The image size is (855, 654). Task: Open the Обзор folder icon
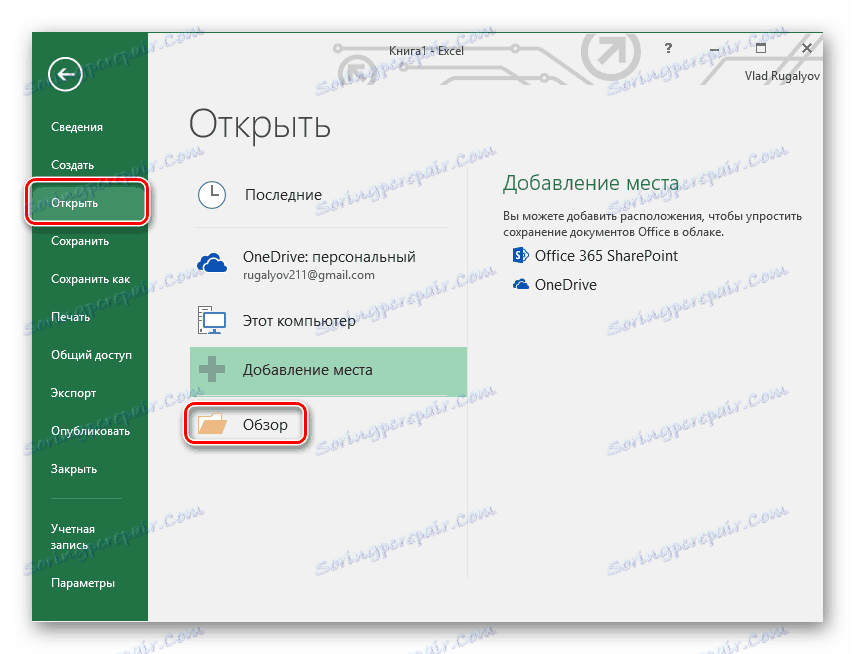click(211, 424)
